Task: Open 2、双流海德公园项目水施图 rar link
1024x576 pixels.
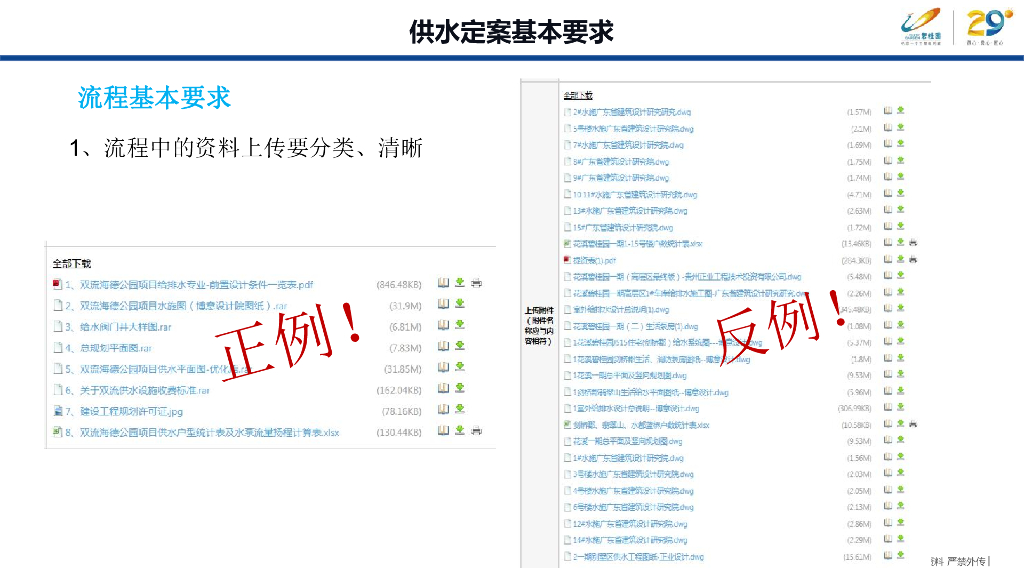Action: (176, 306)
